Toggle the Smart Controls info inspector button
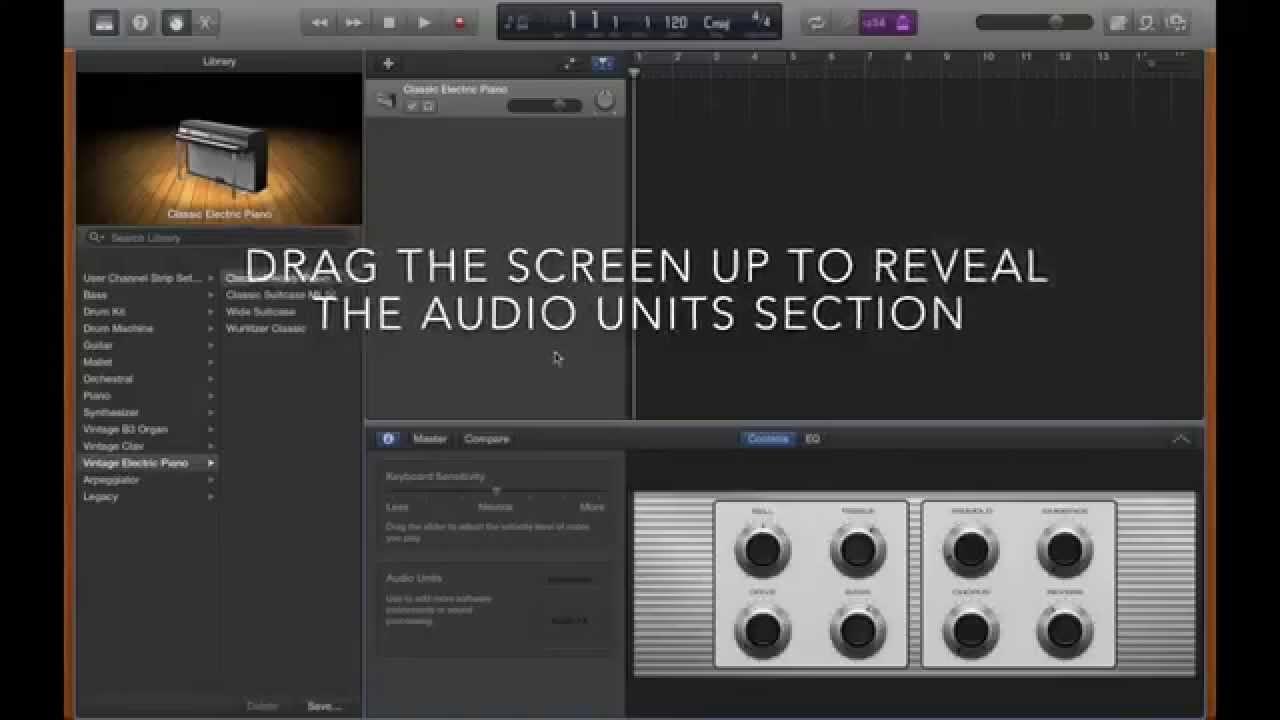The width and height of the screenshot is (1280, 720). pos(388,439)
